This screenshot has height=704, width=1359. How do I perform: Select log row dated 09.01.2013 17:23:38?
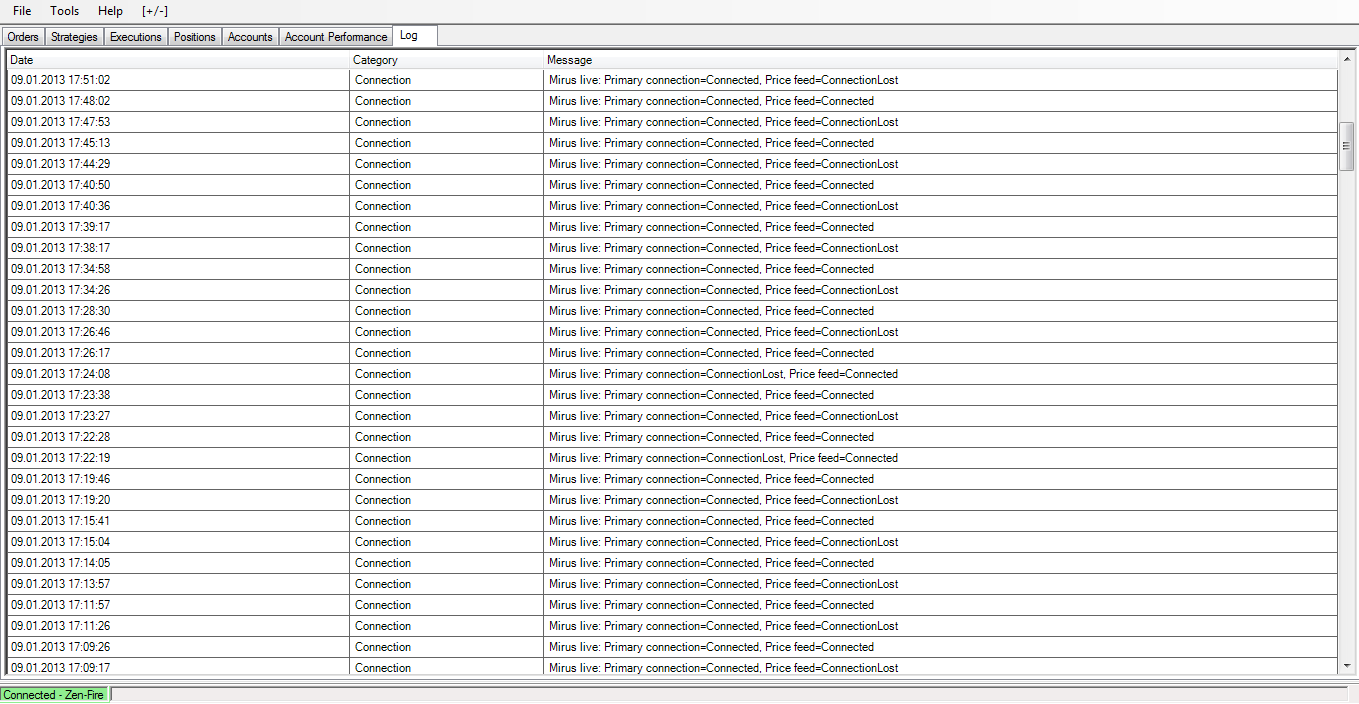(x=672, y=395)
